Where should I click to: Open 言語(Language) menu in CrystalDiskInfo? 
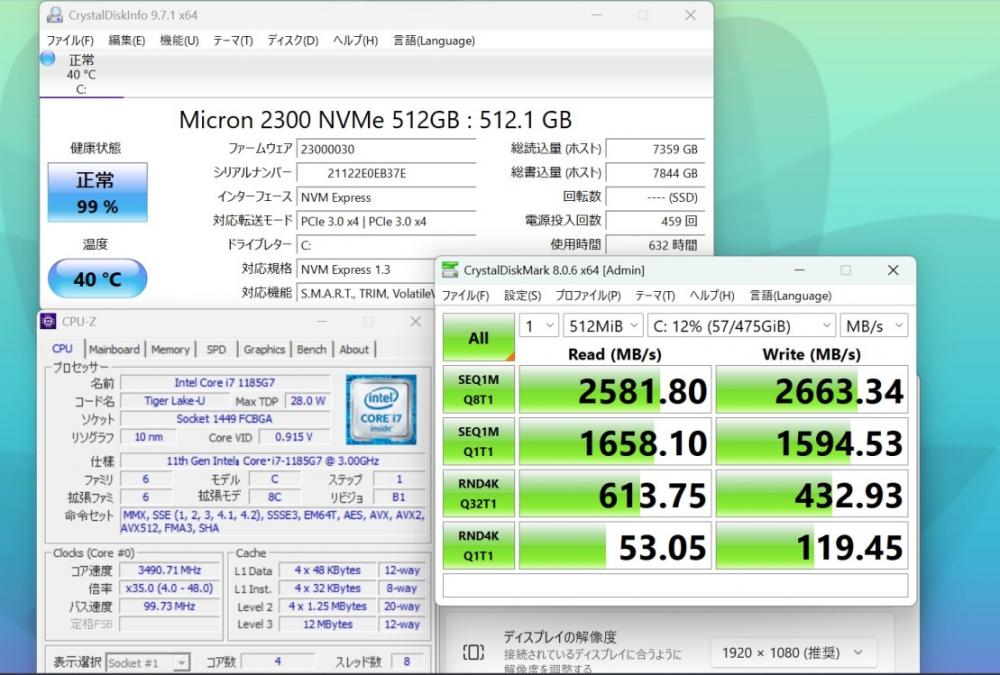click(x=434, y=41)
